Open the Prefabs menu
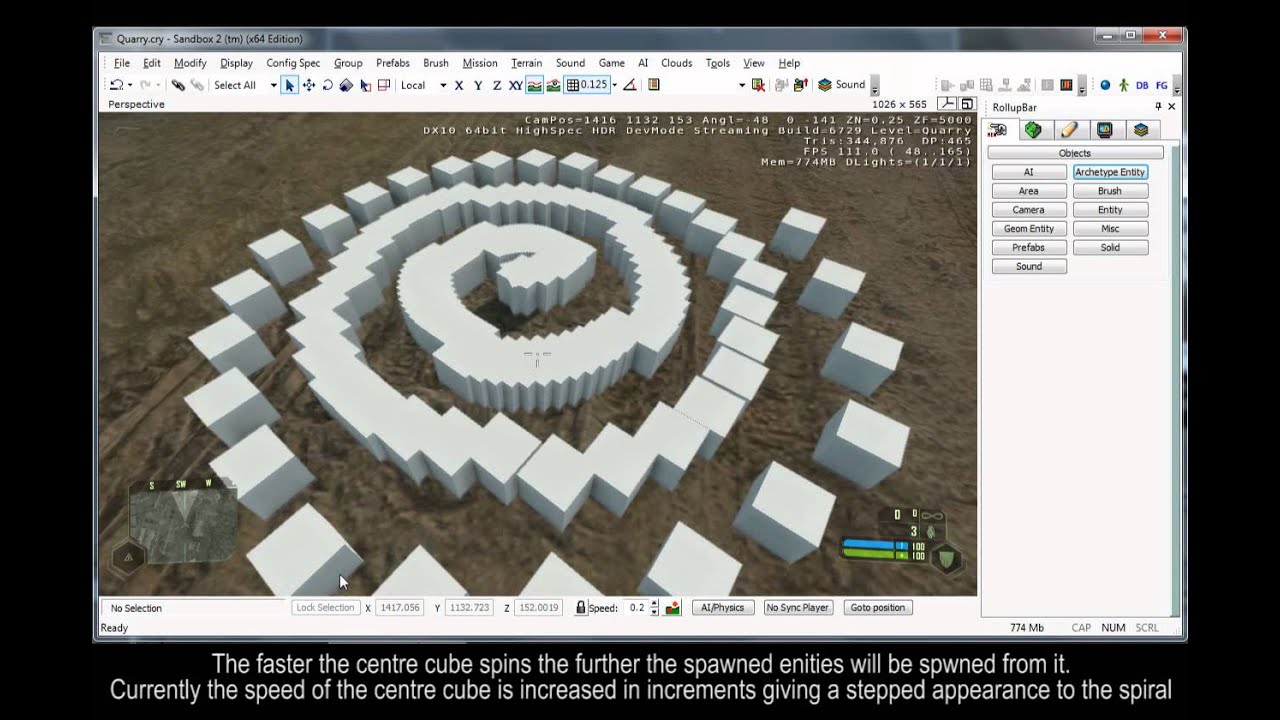Viewport: 1280px width, 720px height. (393, 63)
